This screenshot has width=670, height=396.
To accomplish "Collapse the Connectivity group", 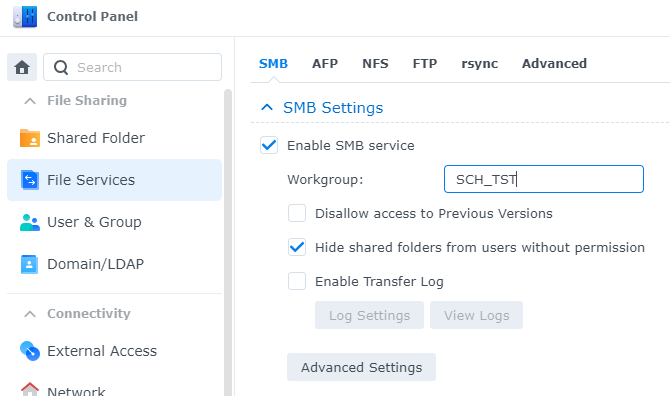I will (x=30, y=314).
